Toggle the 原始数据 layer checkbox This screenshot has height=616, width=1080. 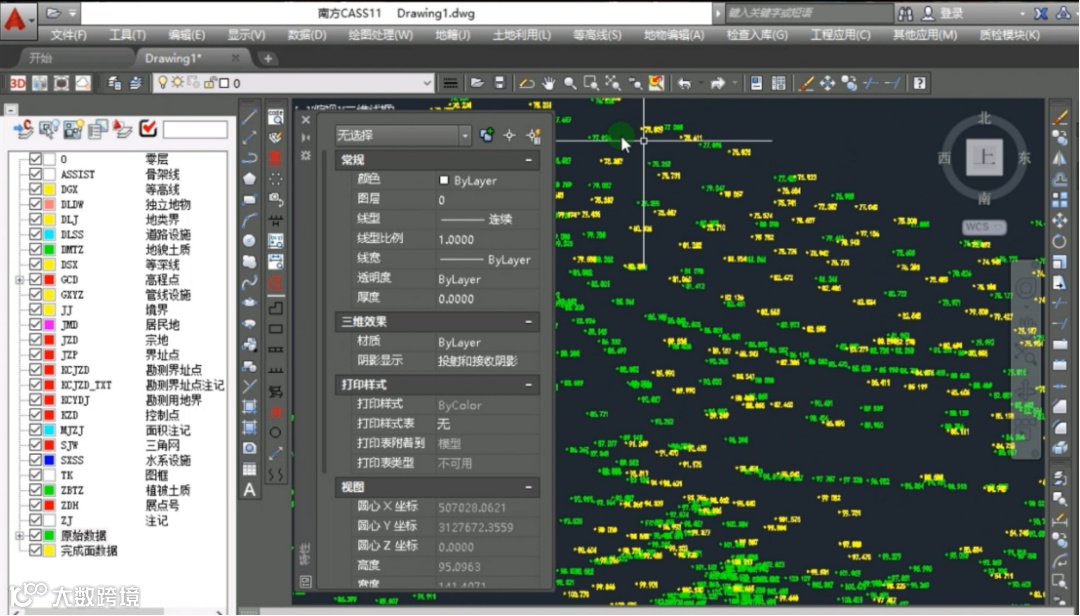[x=35, y=535]
